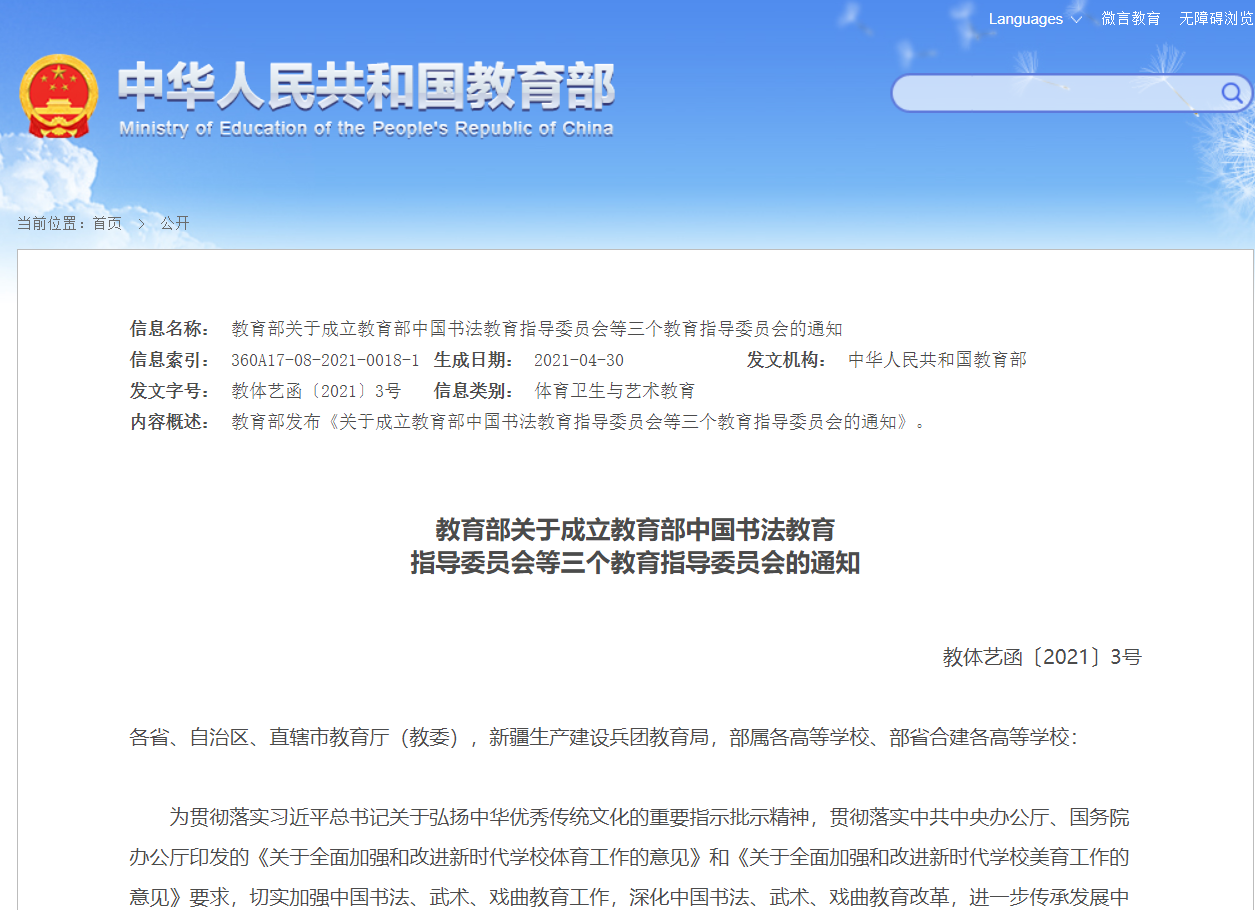Viewport: 1255px width, 910px height.
Task: Click the 发文机构 label
Action: point(787,360)
